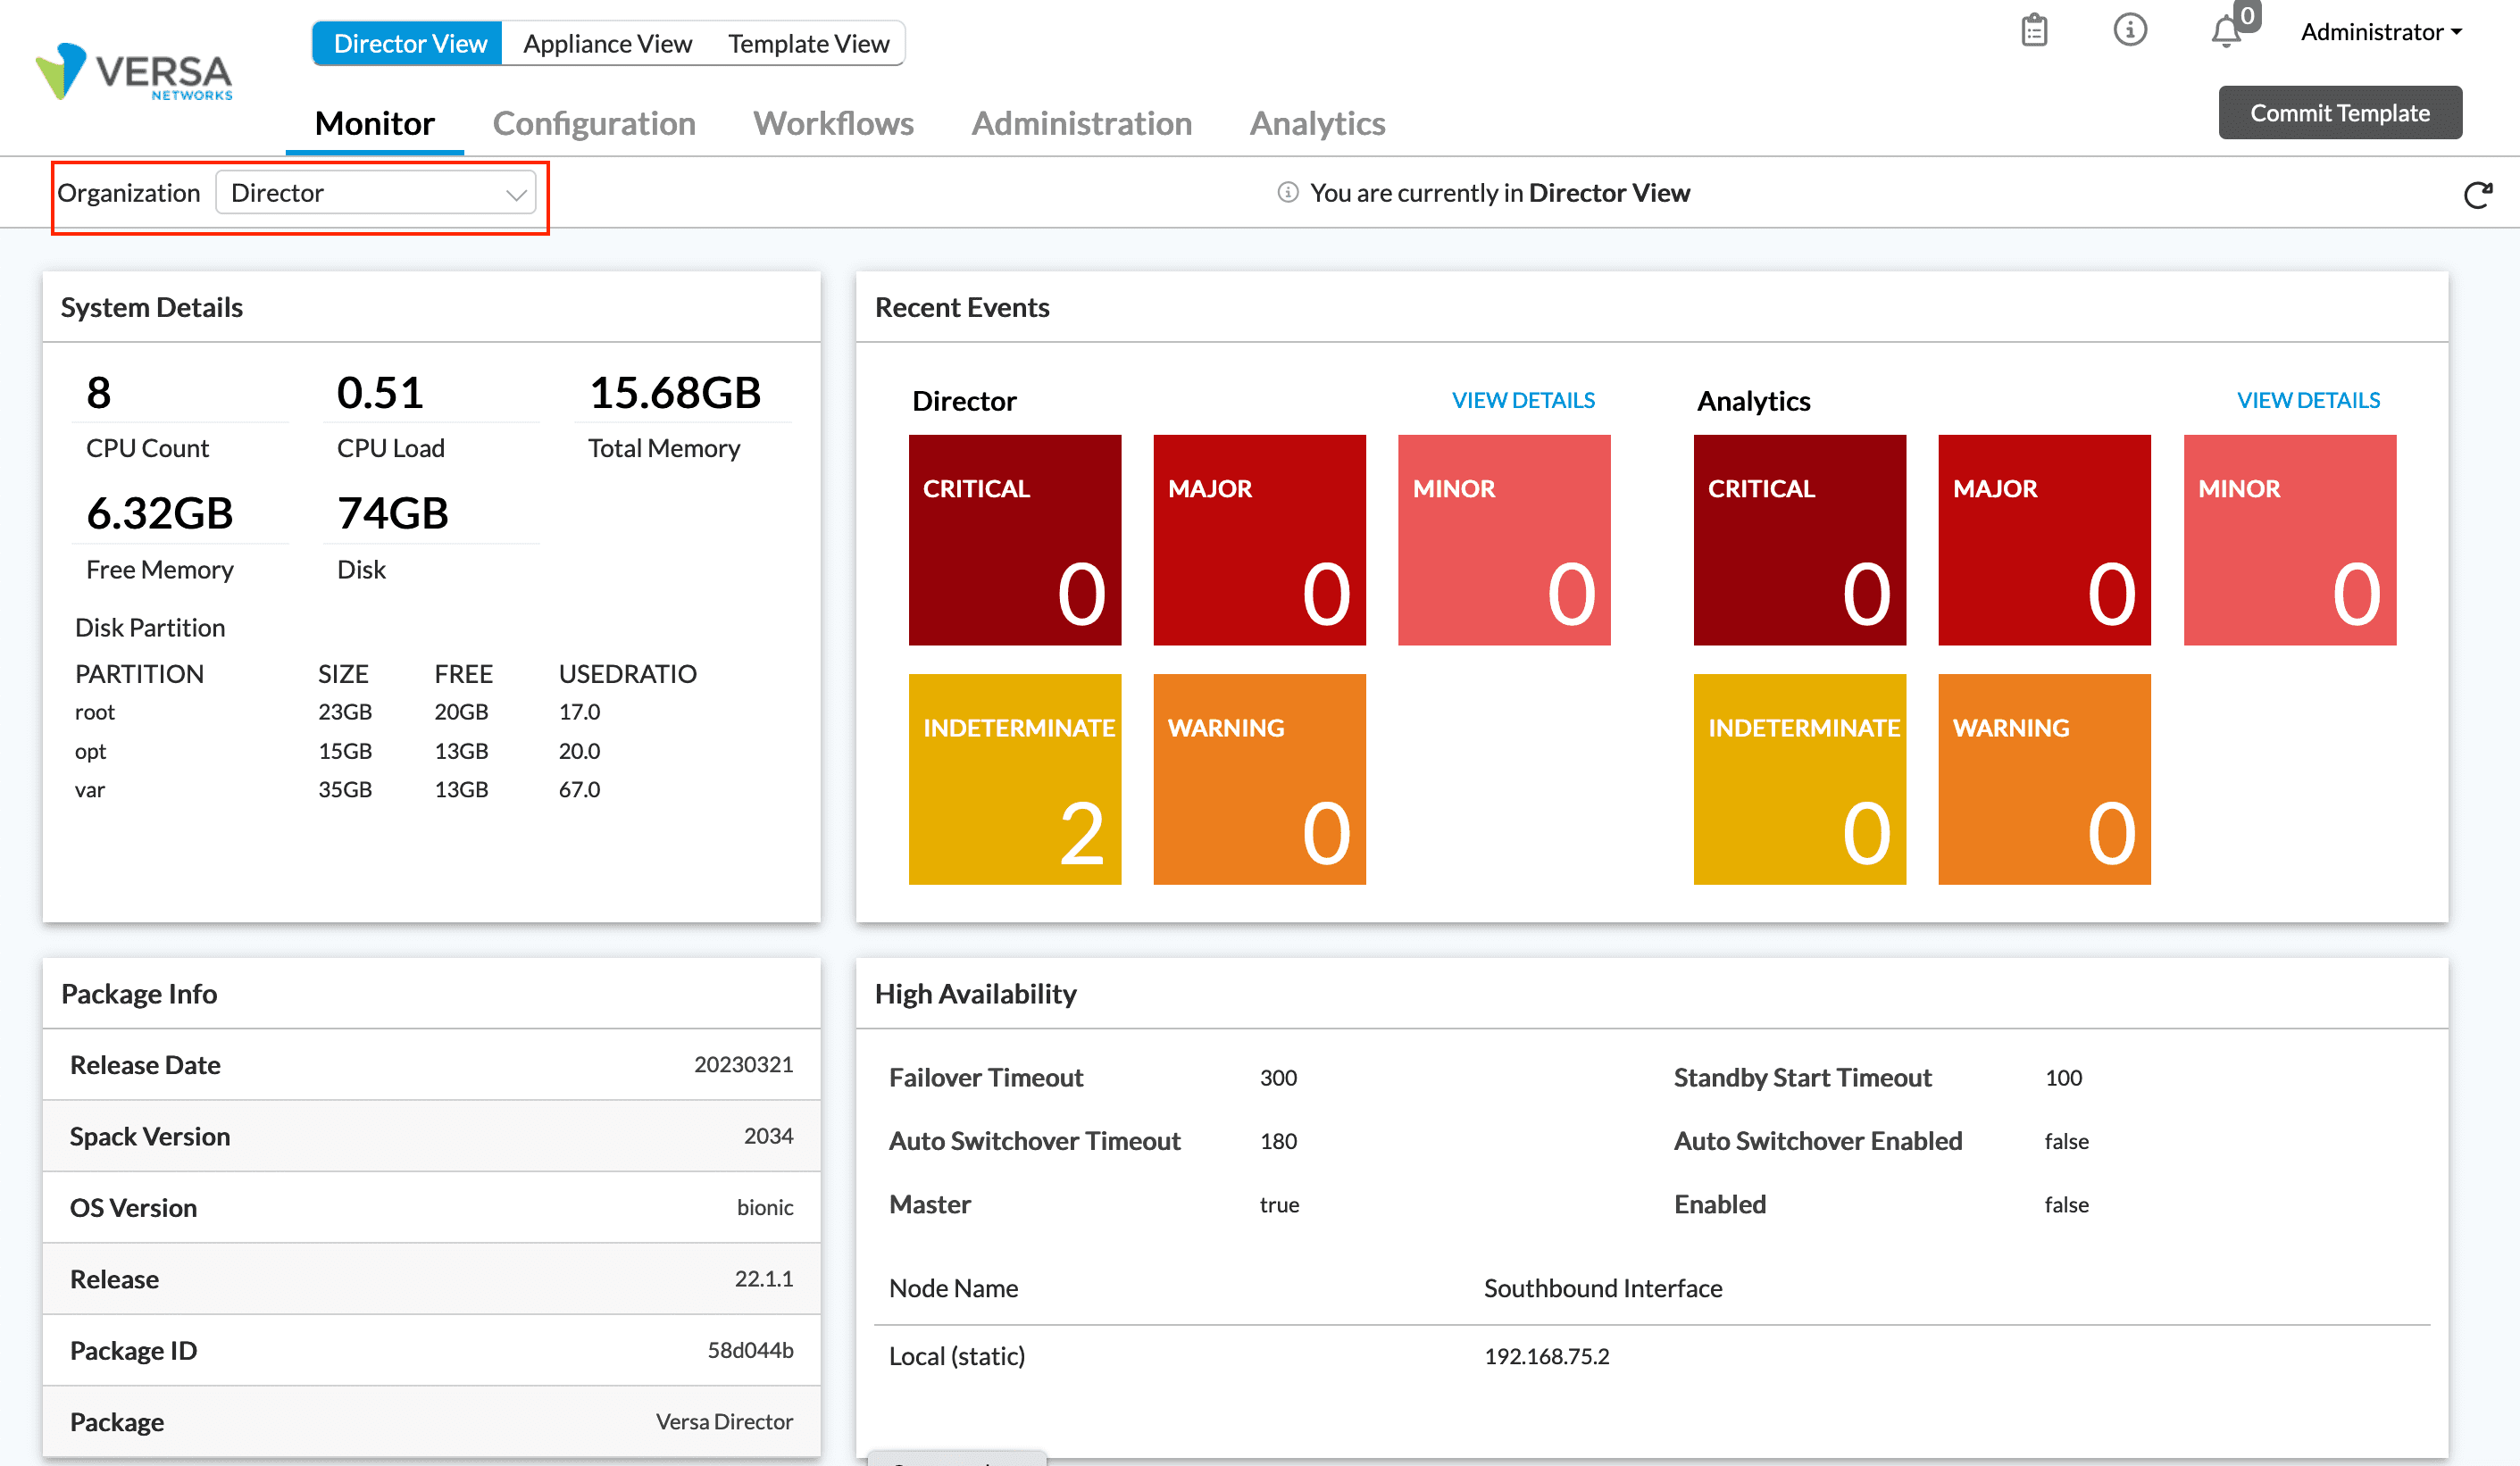Switch to Appliance View
Screen dimensions: 2520x1466
[x=607, y=44]
